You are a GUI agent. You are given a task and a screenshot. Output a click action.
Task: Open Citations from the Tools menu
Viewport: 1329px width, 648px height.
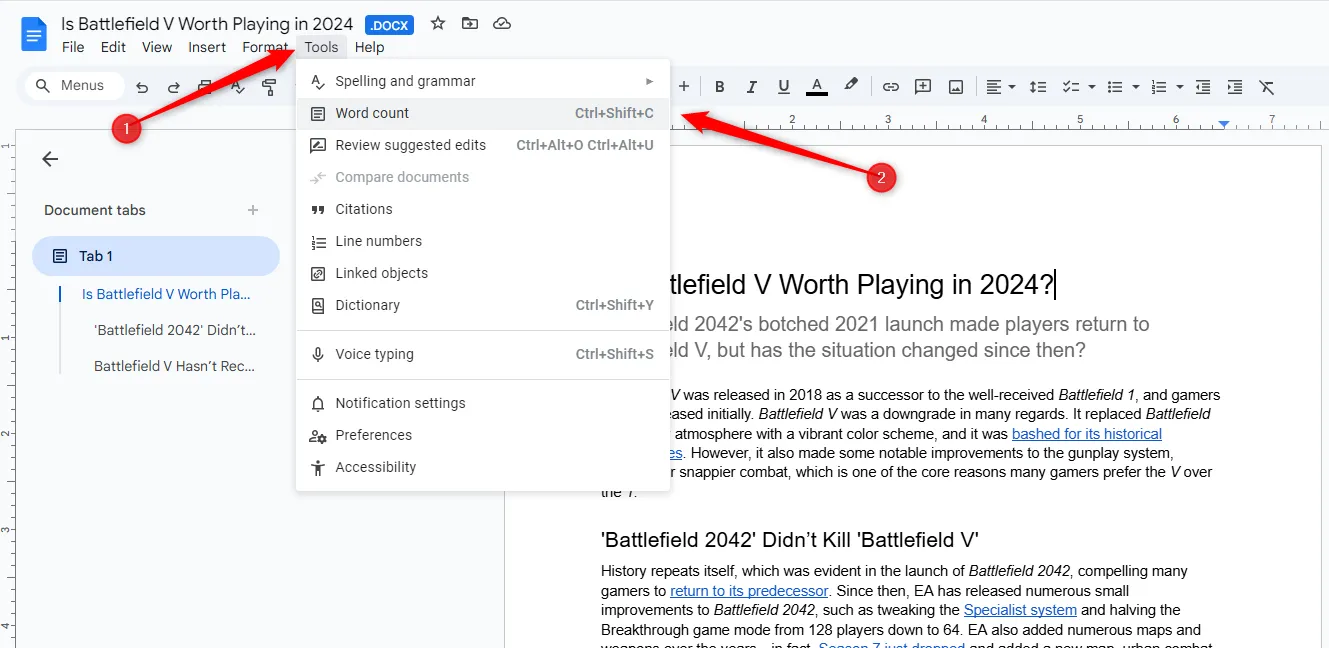click(483, 209)
